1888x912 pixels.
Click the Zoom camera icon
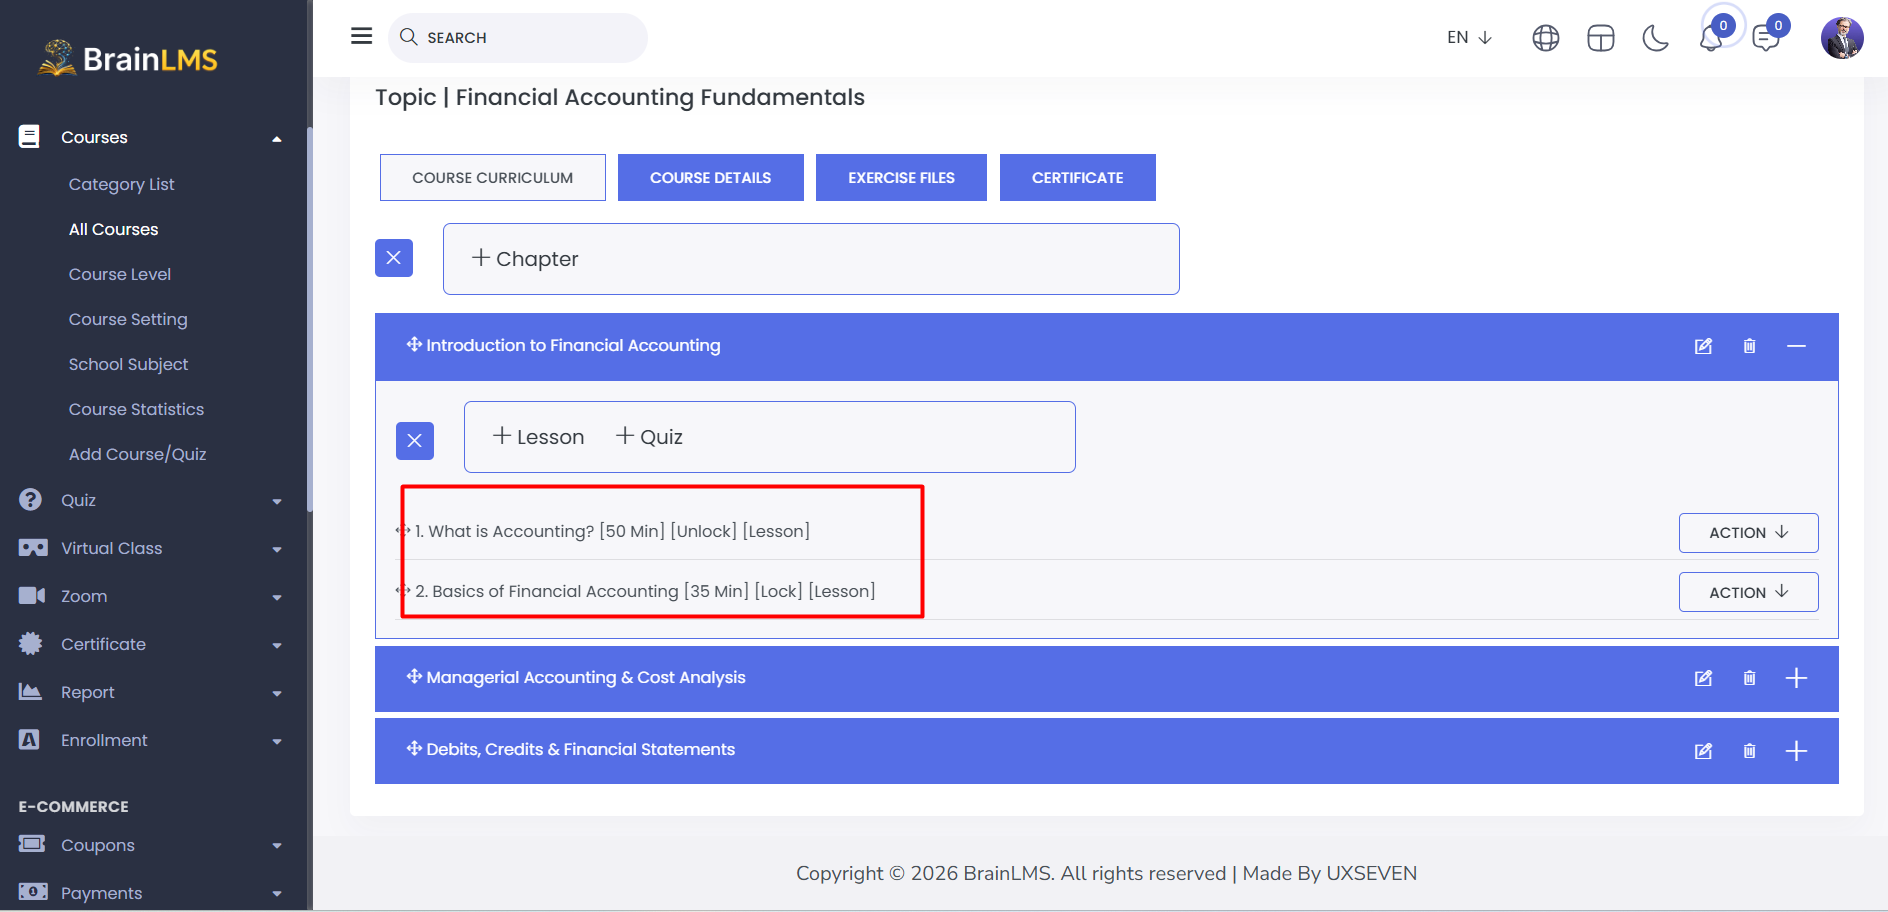pos(32,596)
